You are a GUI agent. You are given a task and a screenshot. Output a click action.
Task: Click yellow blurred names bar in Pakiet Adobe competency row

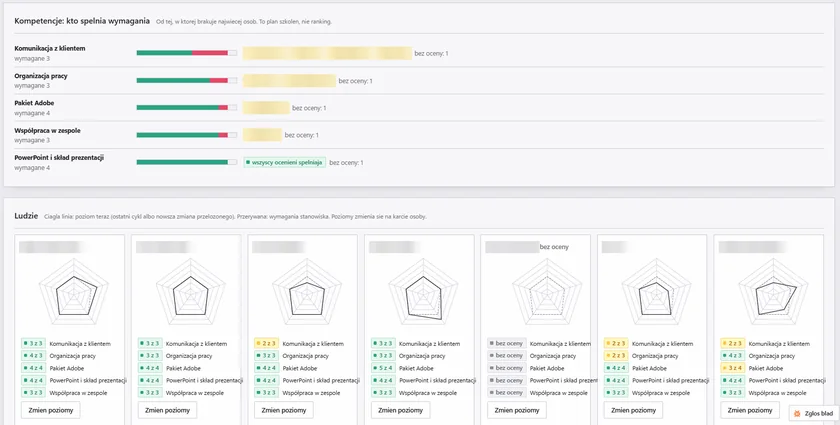(266, 108)
